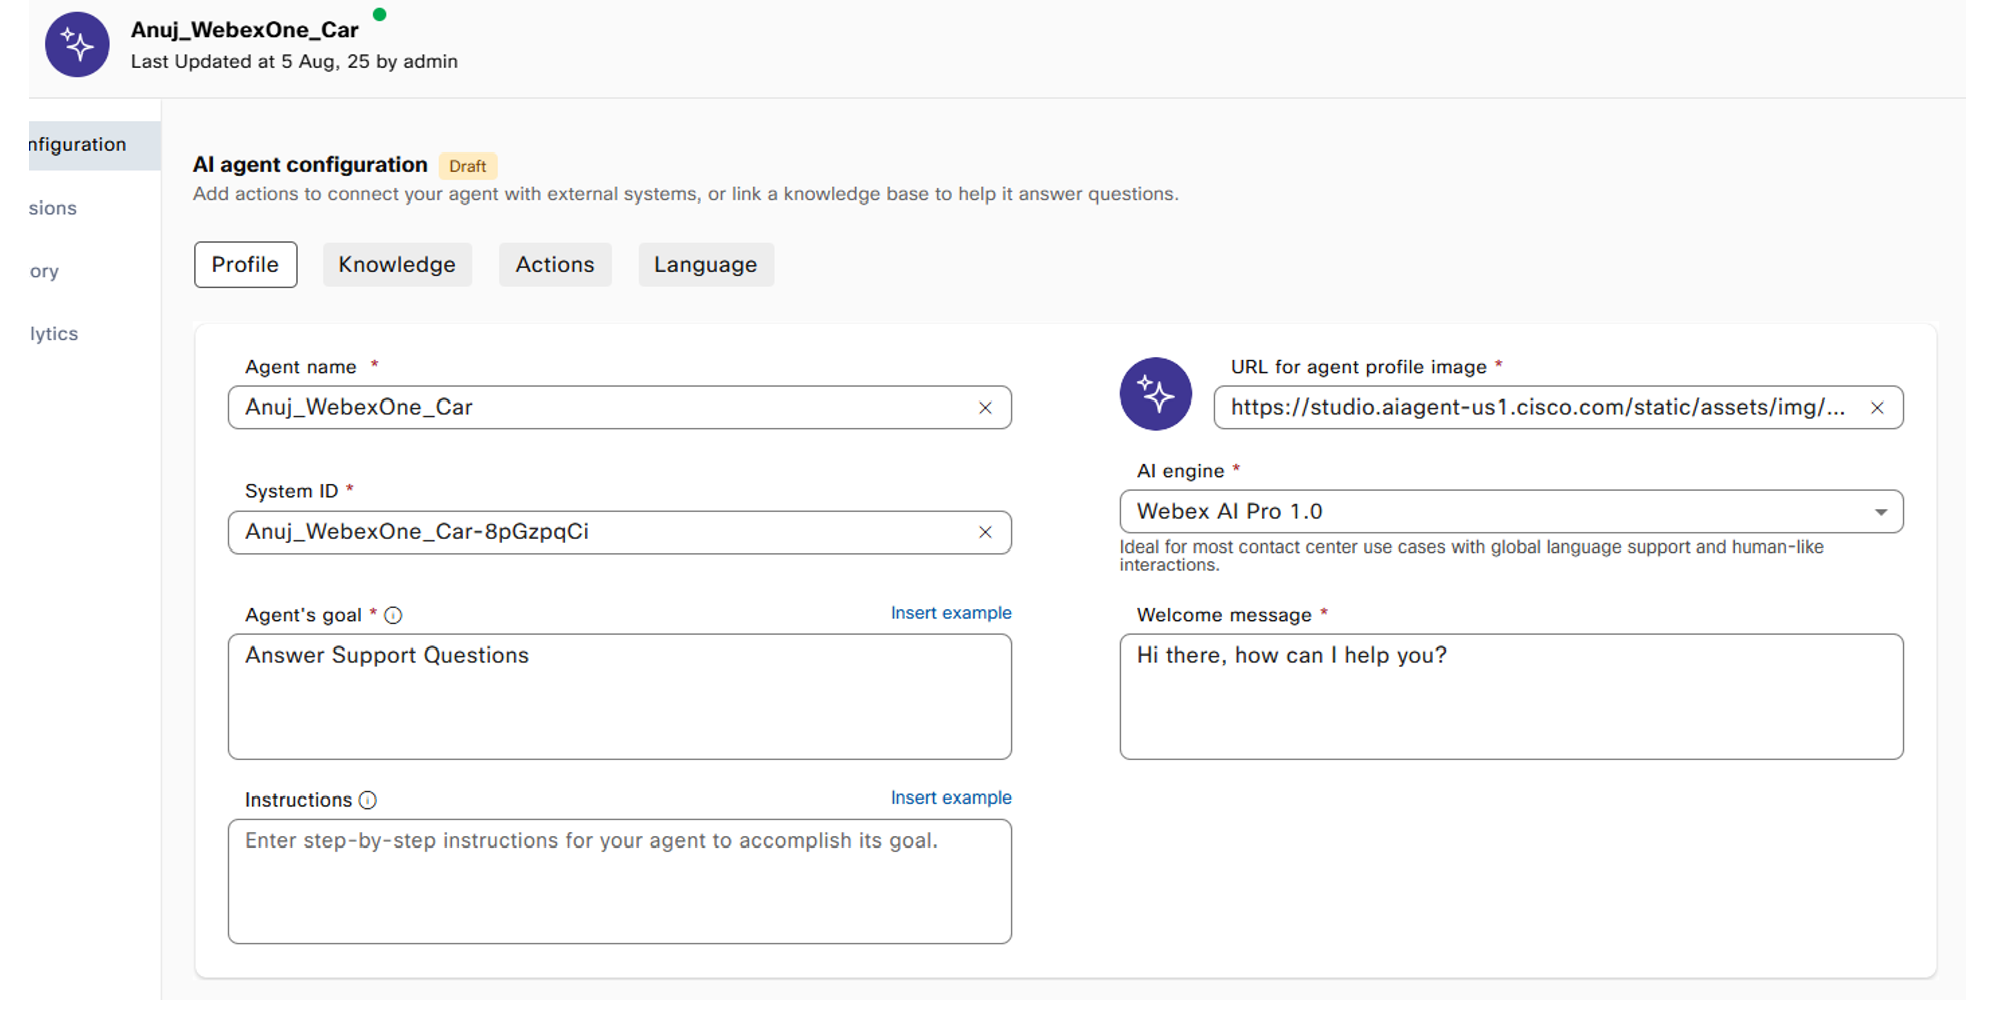2011x1021 pixels.
Task: Click the Anuj_WebexOne_Car header title
Action: coord(245,30)
